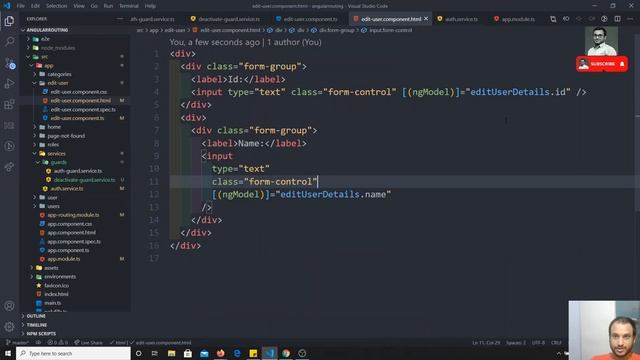Open the Help menu
The height and width of the screenshot is (360, 640).
coord(150,6)
